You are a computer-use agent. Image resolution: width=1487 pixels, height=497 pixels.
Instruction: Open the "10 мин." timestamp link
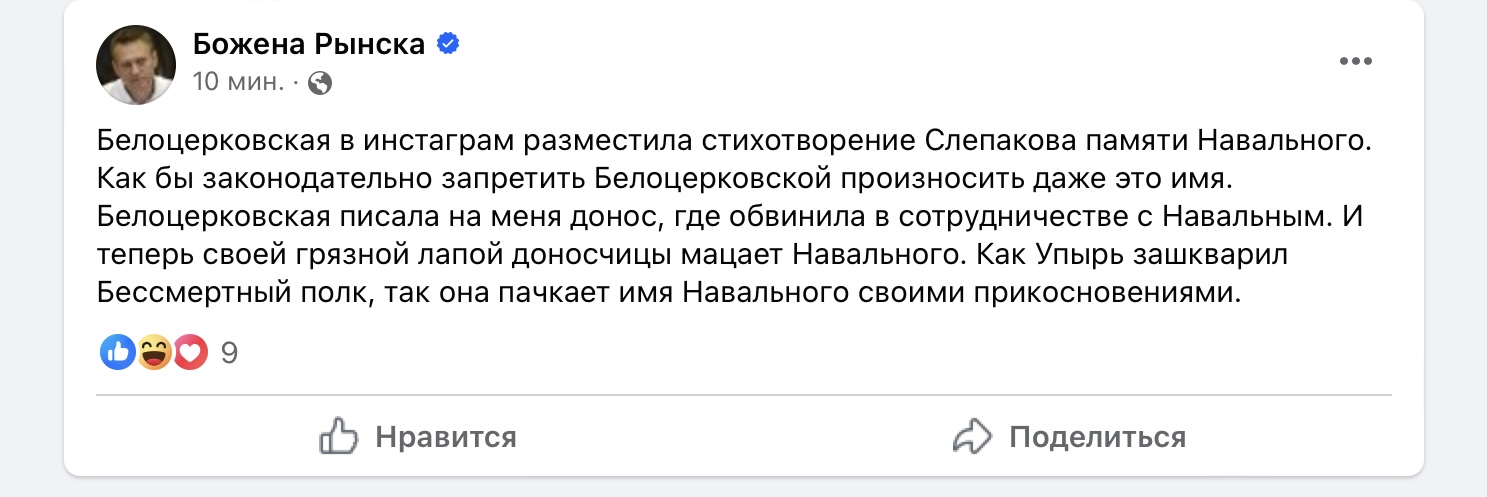237,83
